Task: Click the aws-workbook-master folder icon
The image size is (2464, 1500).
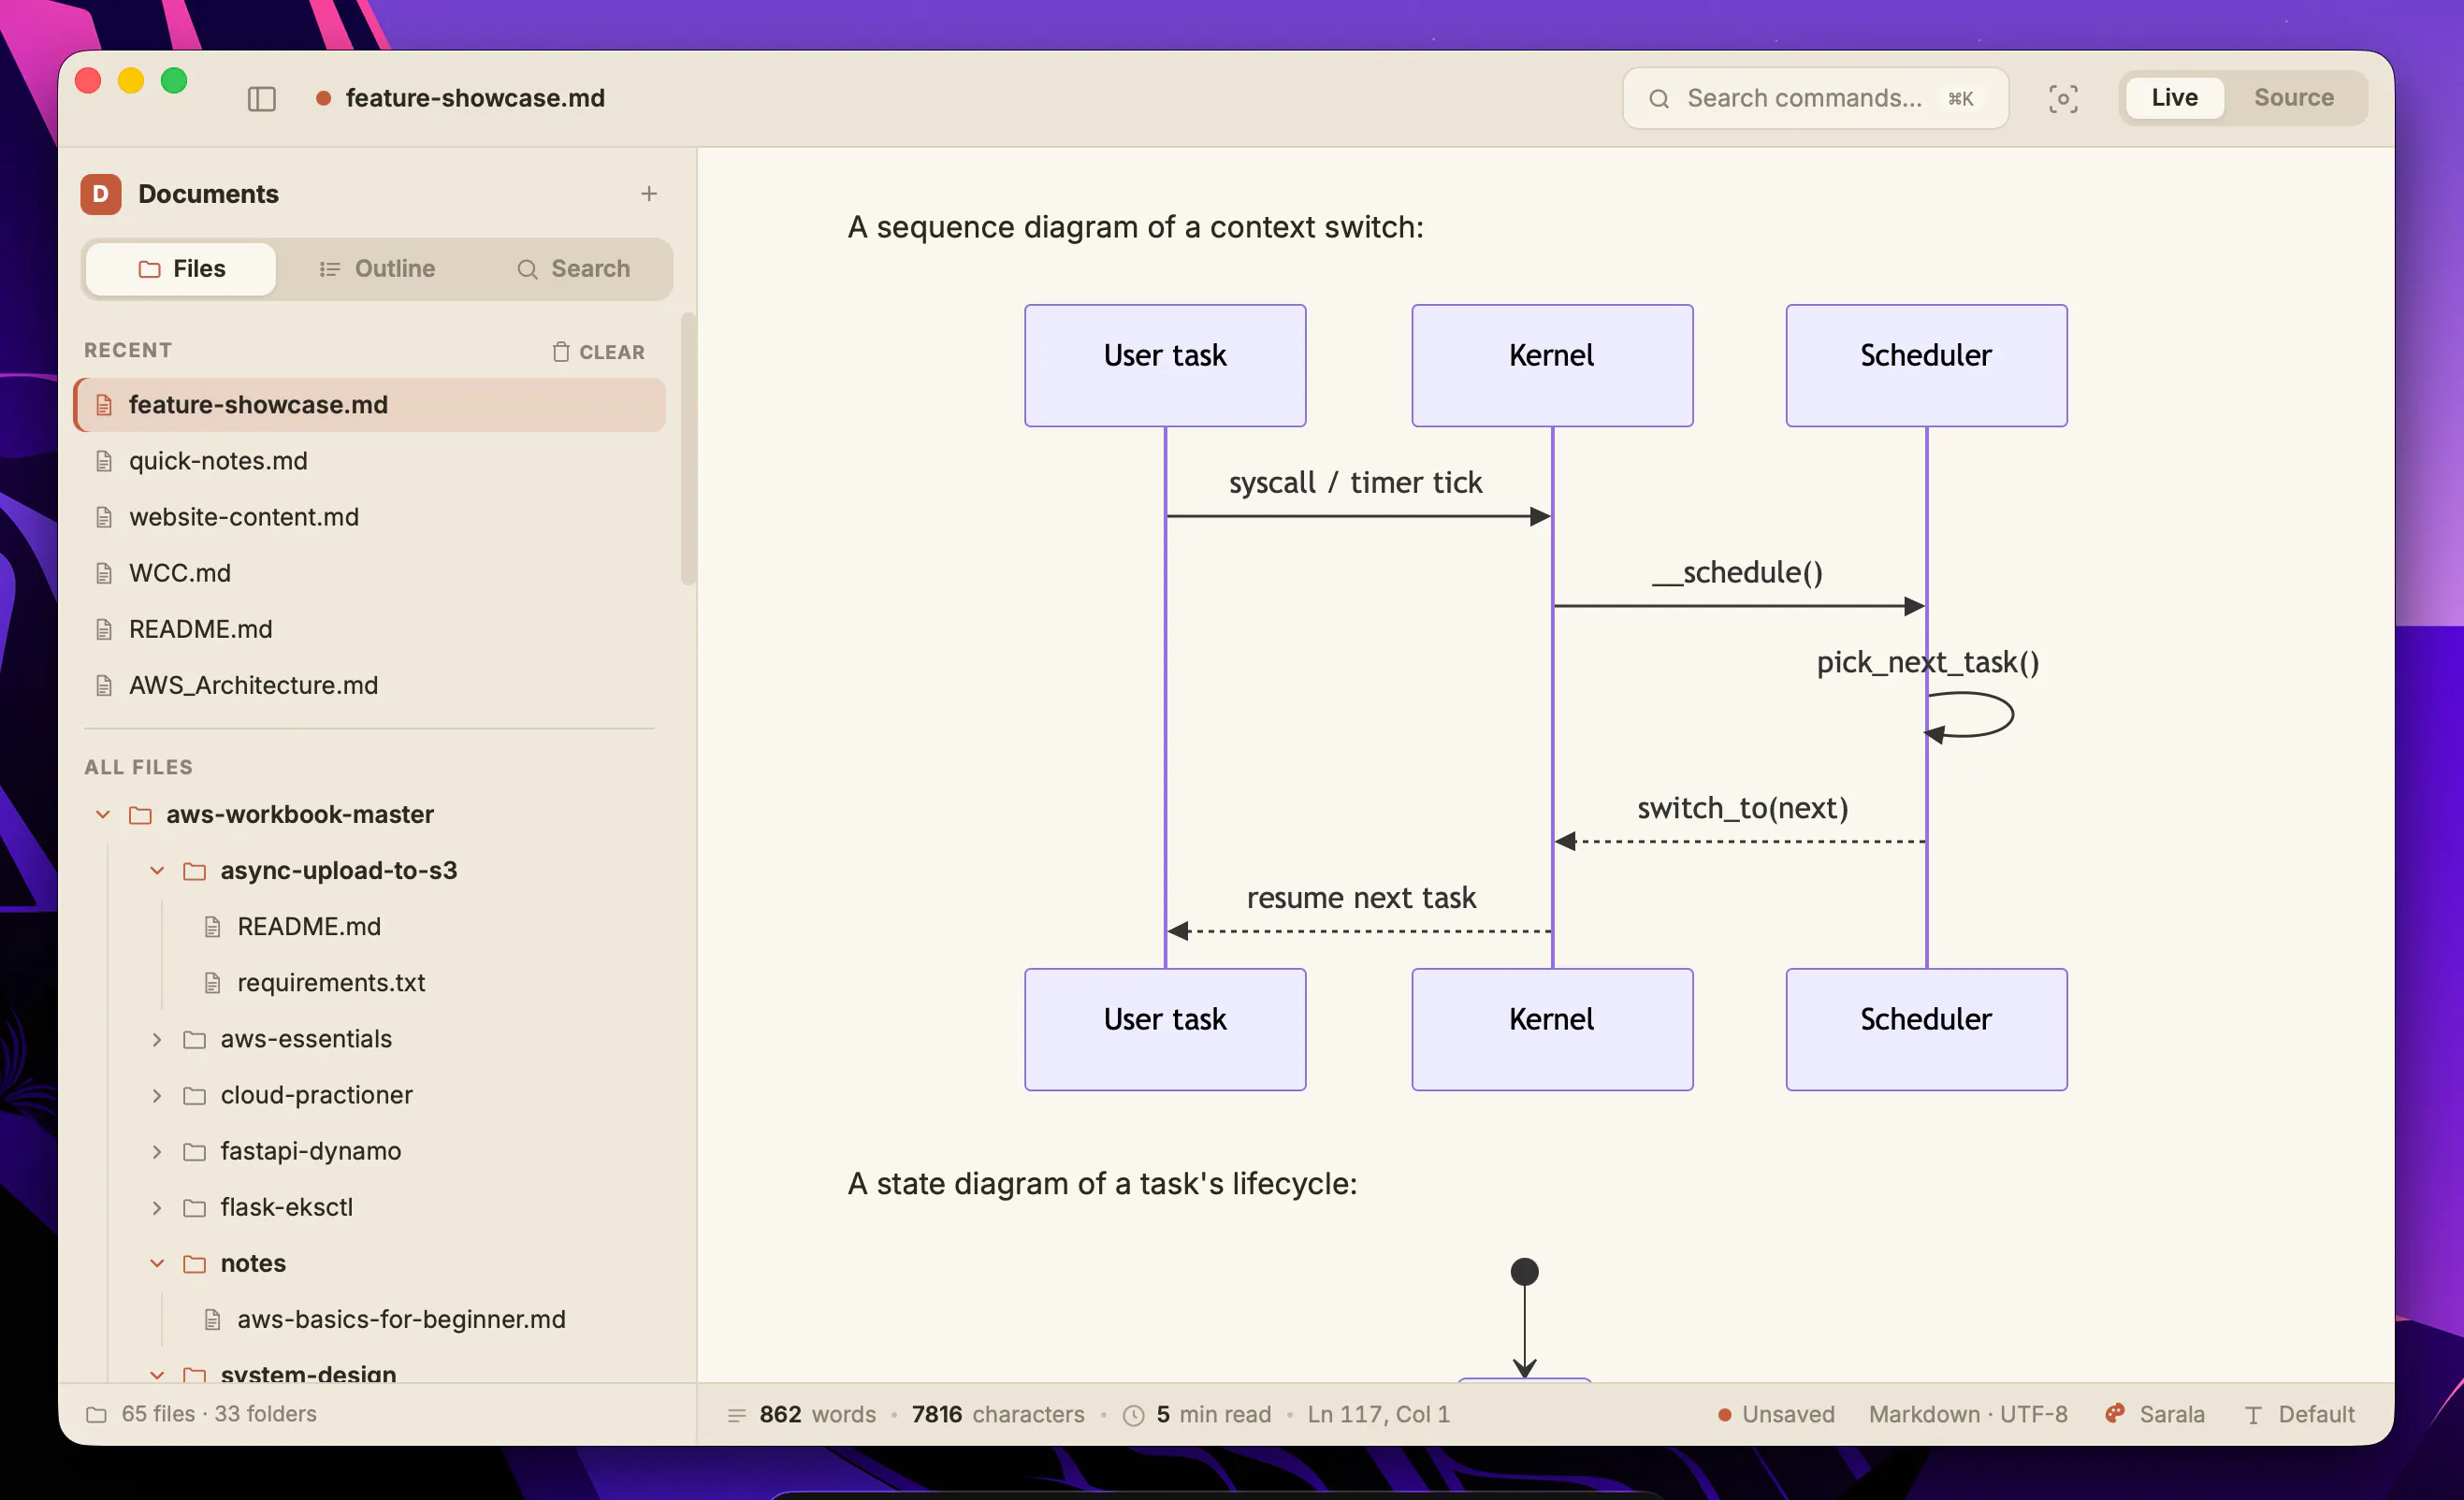Action: tap(141, 815)
